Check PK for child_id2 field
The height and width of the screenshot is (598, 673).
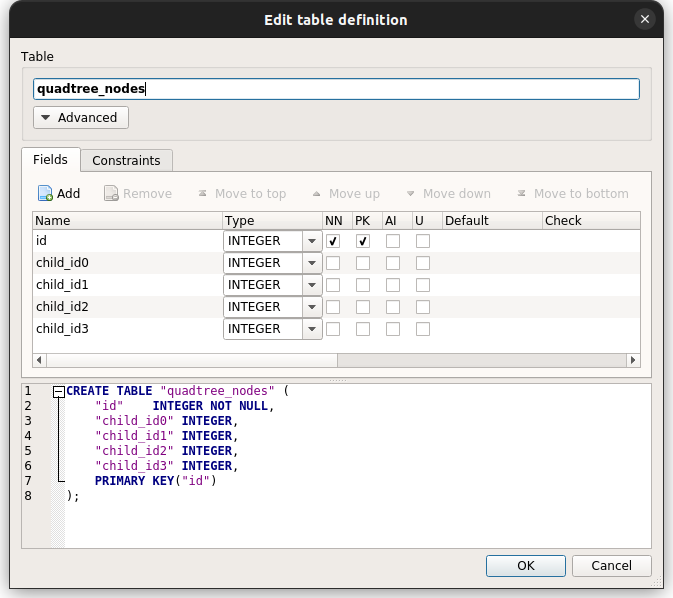coord(363,307)
